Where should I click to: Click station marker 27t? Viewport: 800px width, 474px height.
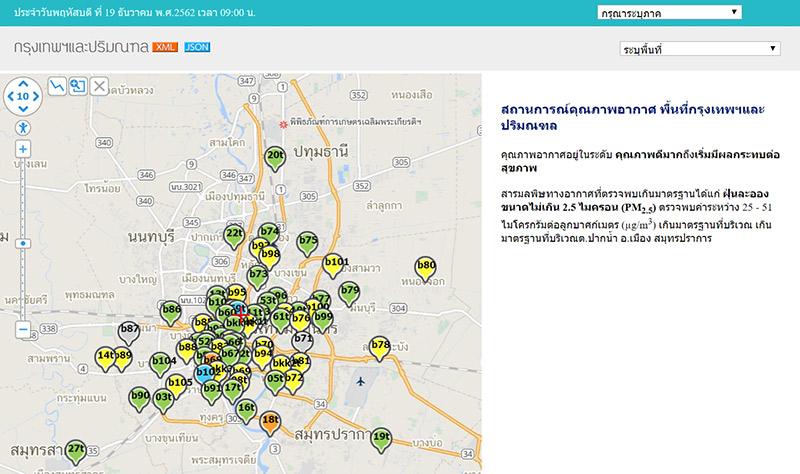pyautogui.click(x=76, y=452)
